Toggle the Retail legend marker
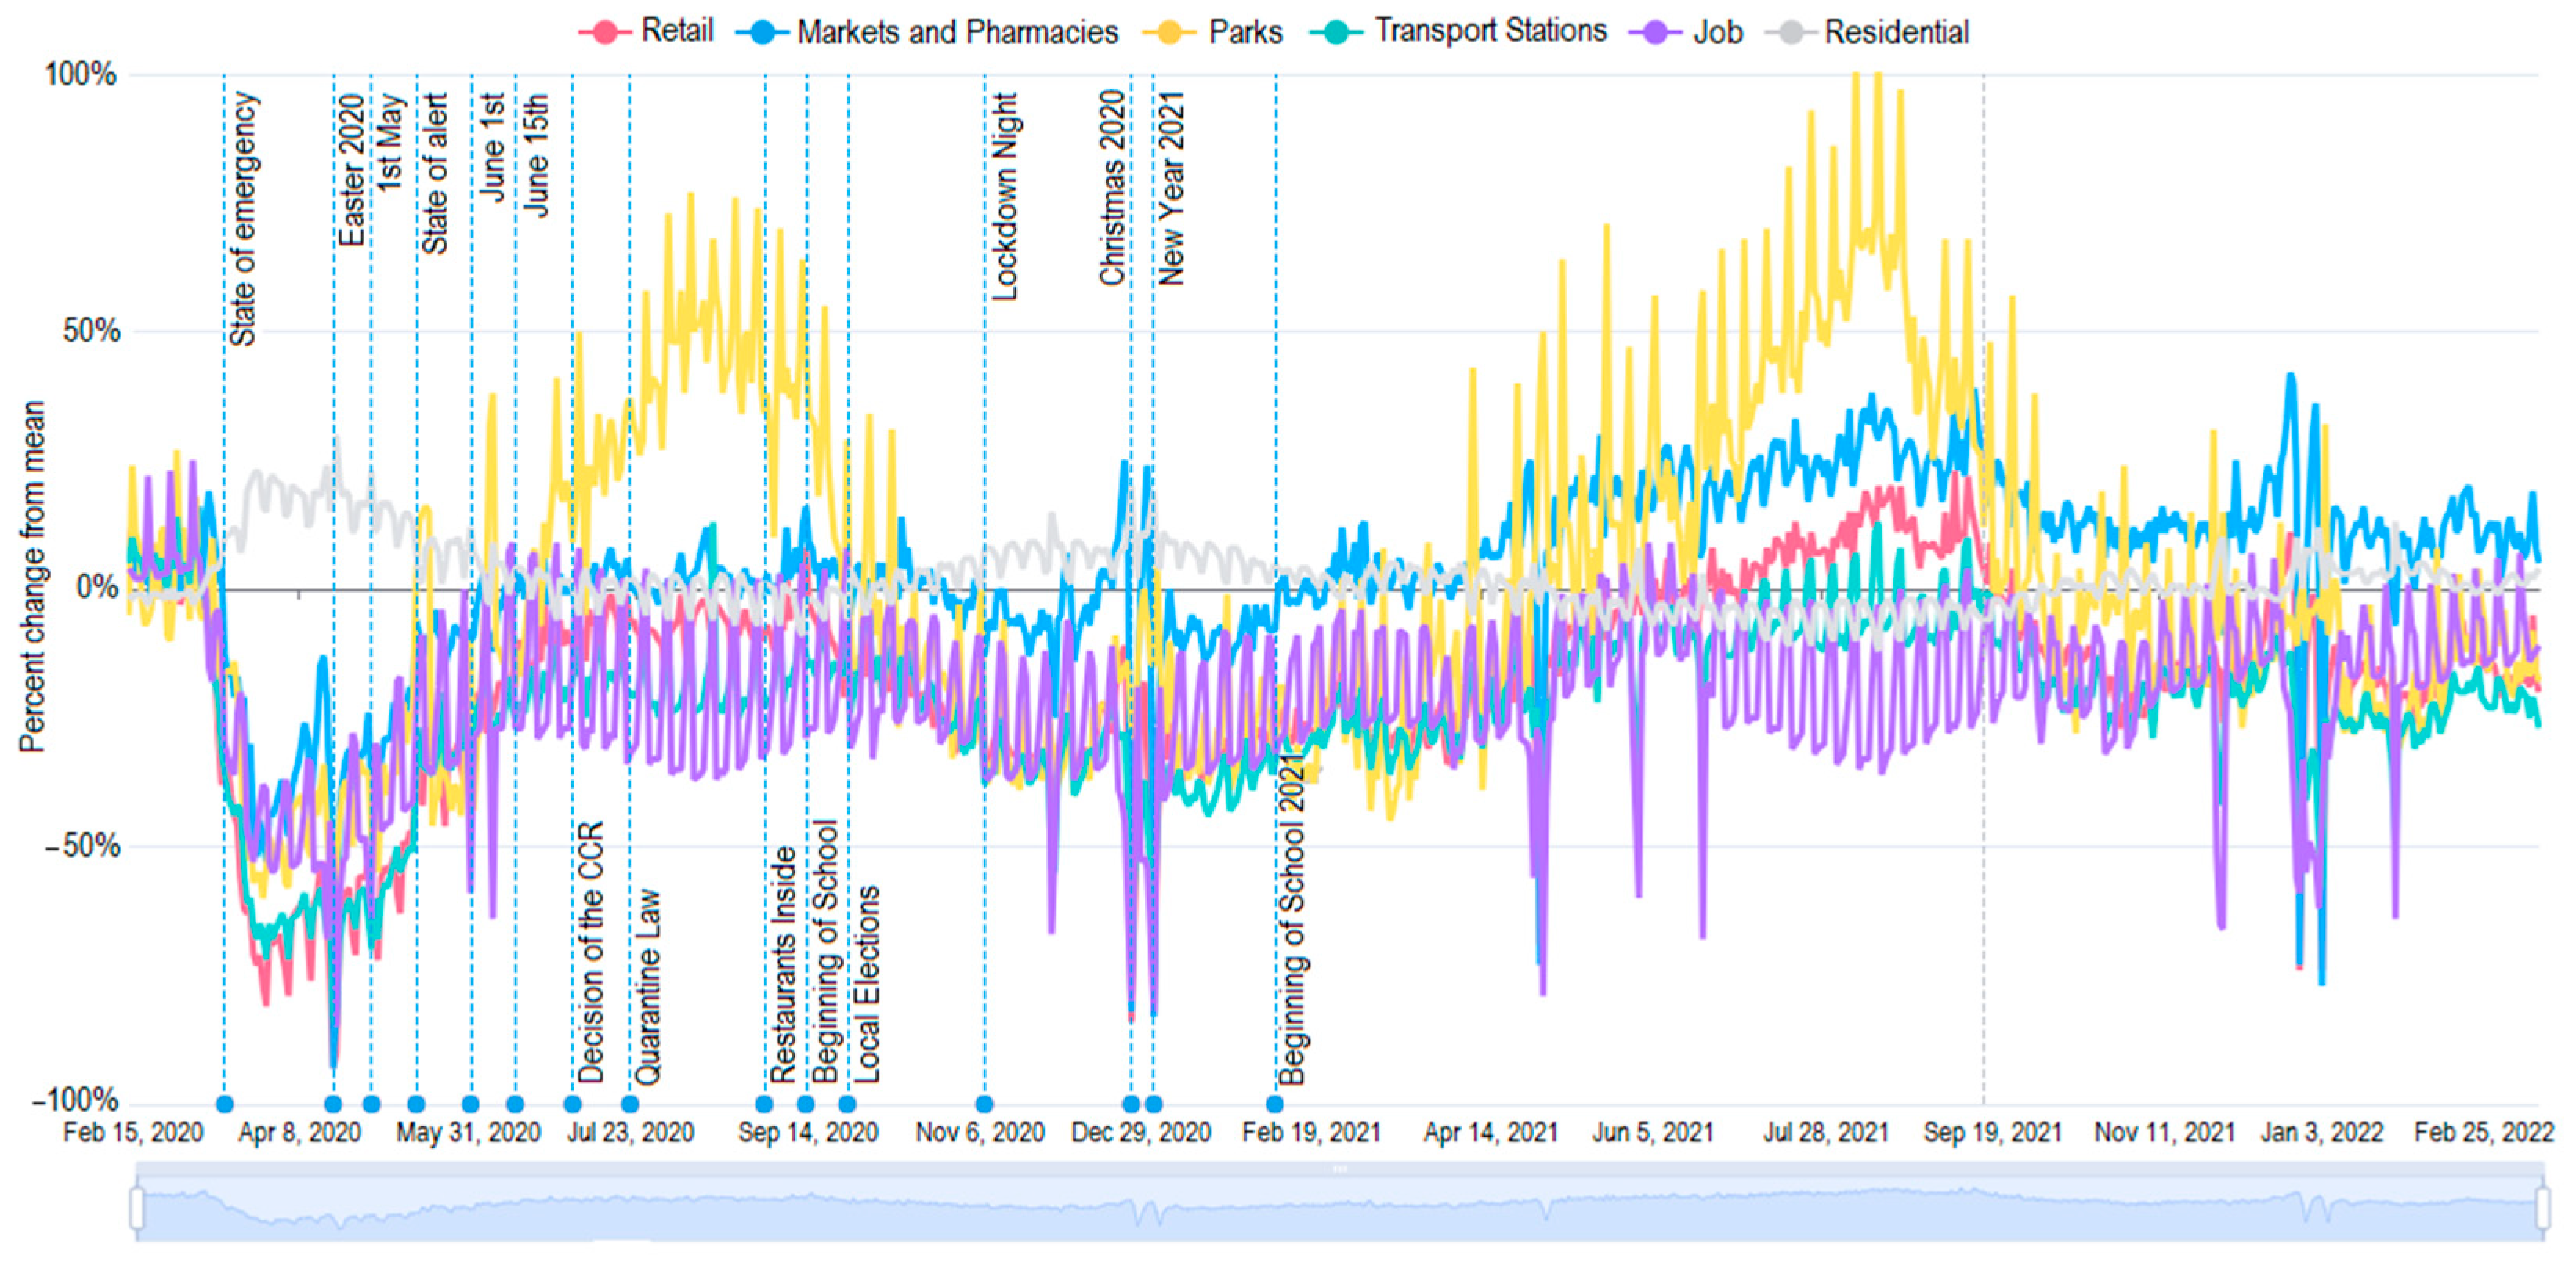The height and width of the screenshot is (1262, 2576). click(x=605, y=32)
